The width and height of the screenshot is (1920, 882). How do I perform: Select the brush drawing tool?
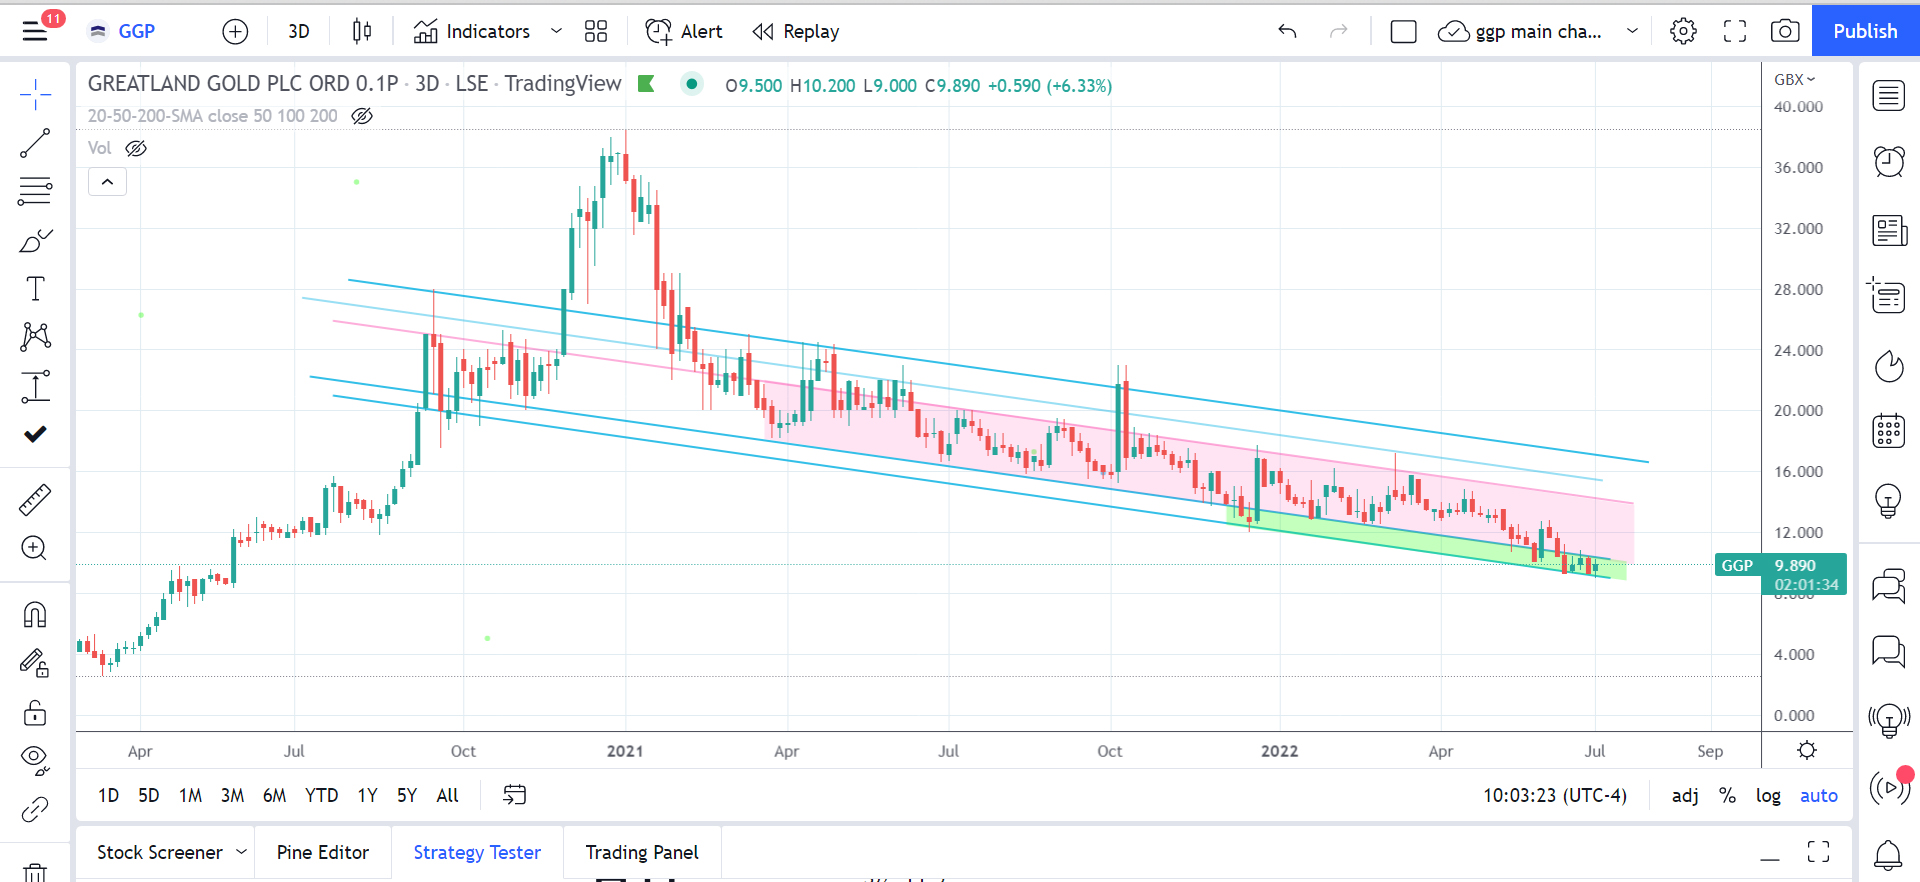click(35, 240)
